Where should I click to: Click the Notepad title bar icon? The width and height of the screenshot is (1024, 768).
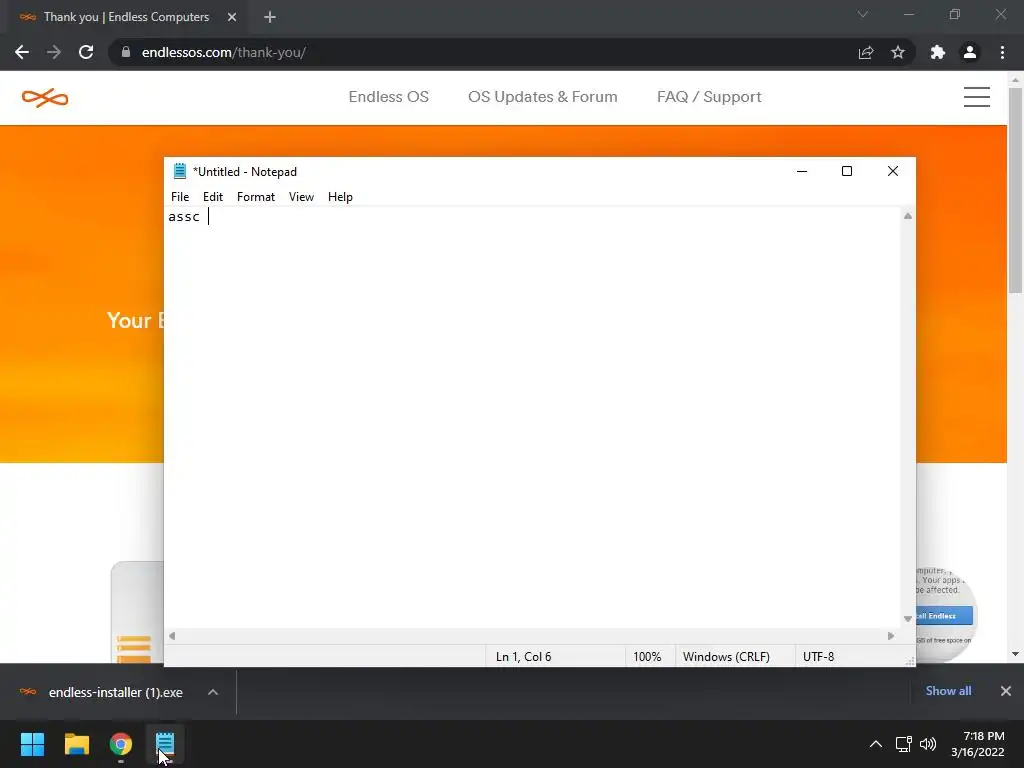pyautogui.click(x=180, y=171)
